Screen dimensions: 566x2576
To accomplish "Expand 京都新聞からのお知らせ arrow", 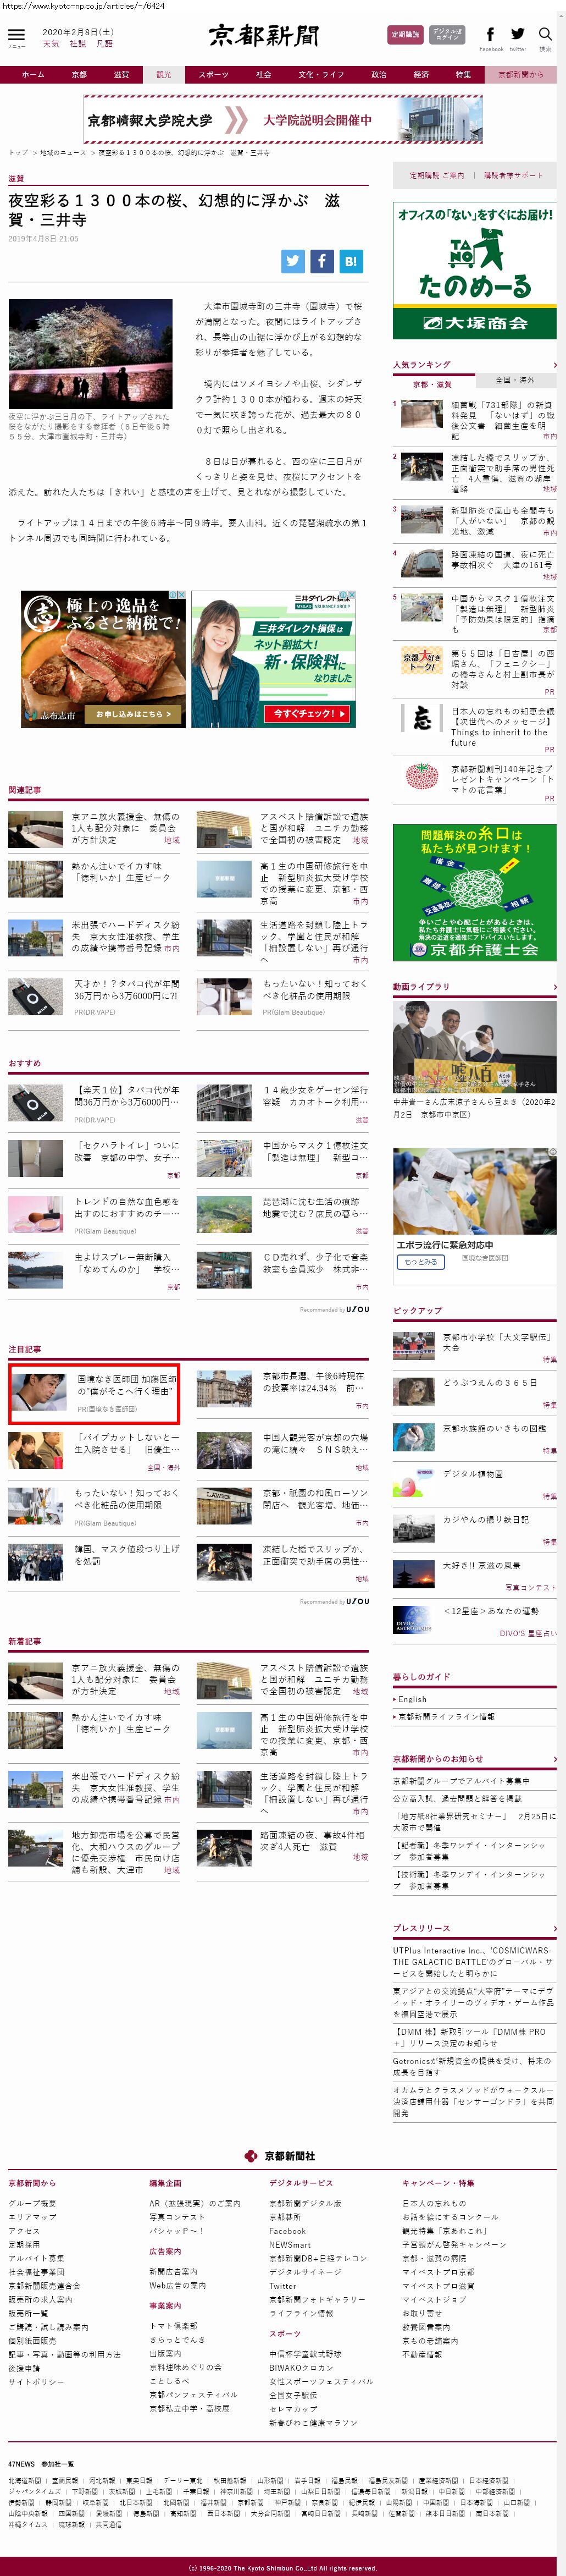I will click(x=554, y=1759).
